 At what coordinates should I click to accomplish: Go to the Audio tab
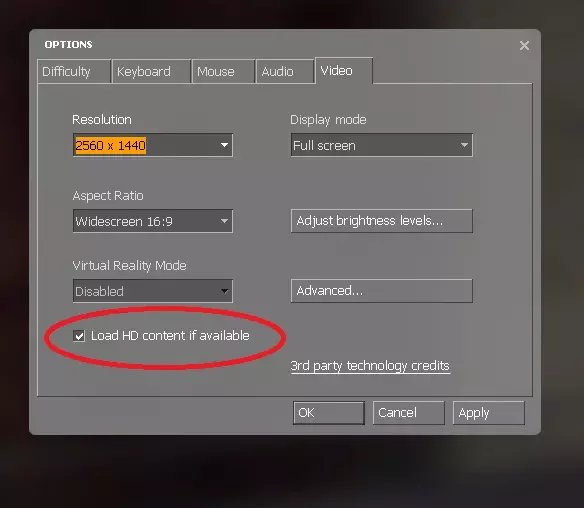click(x=285, y=71)
